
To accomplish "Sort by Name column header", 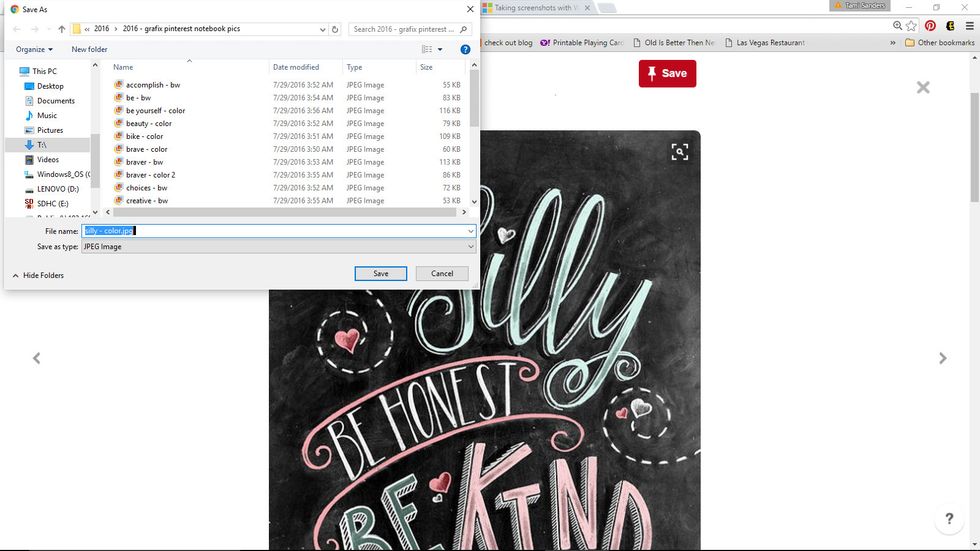I will pyautogui.click(x=123, y=67).
